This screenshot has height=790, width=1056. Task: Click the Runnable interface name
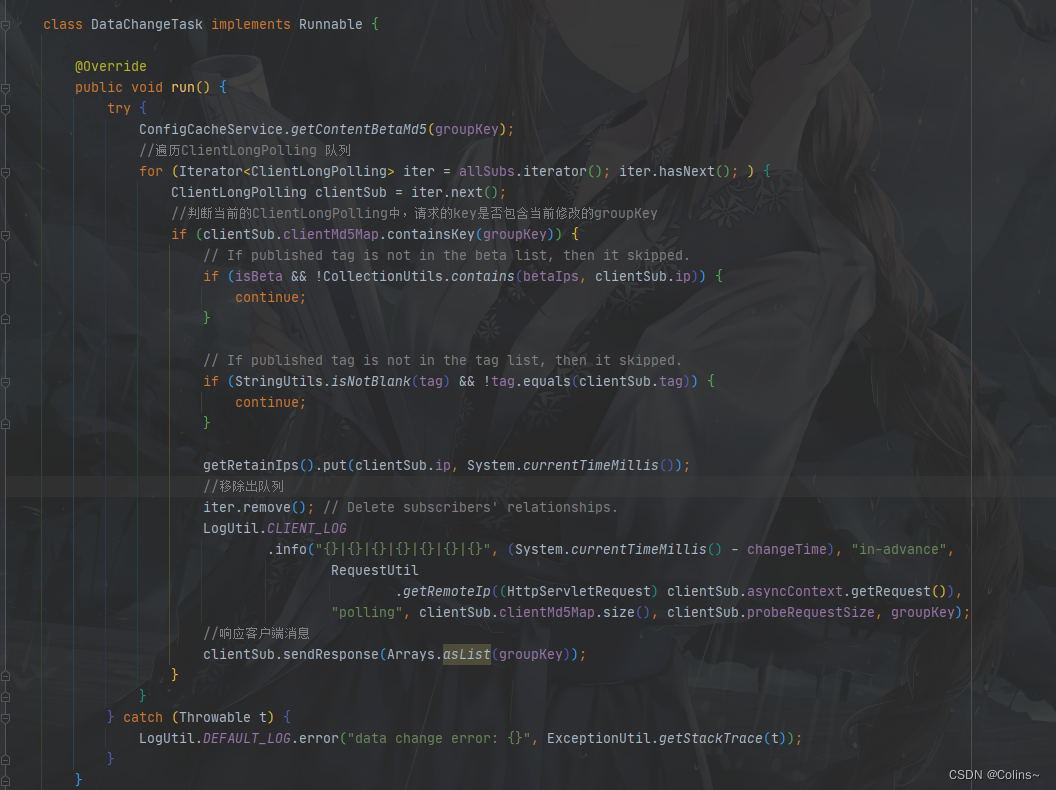coord(330,24)
